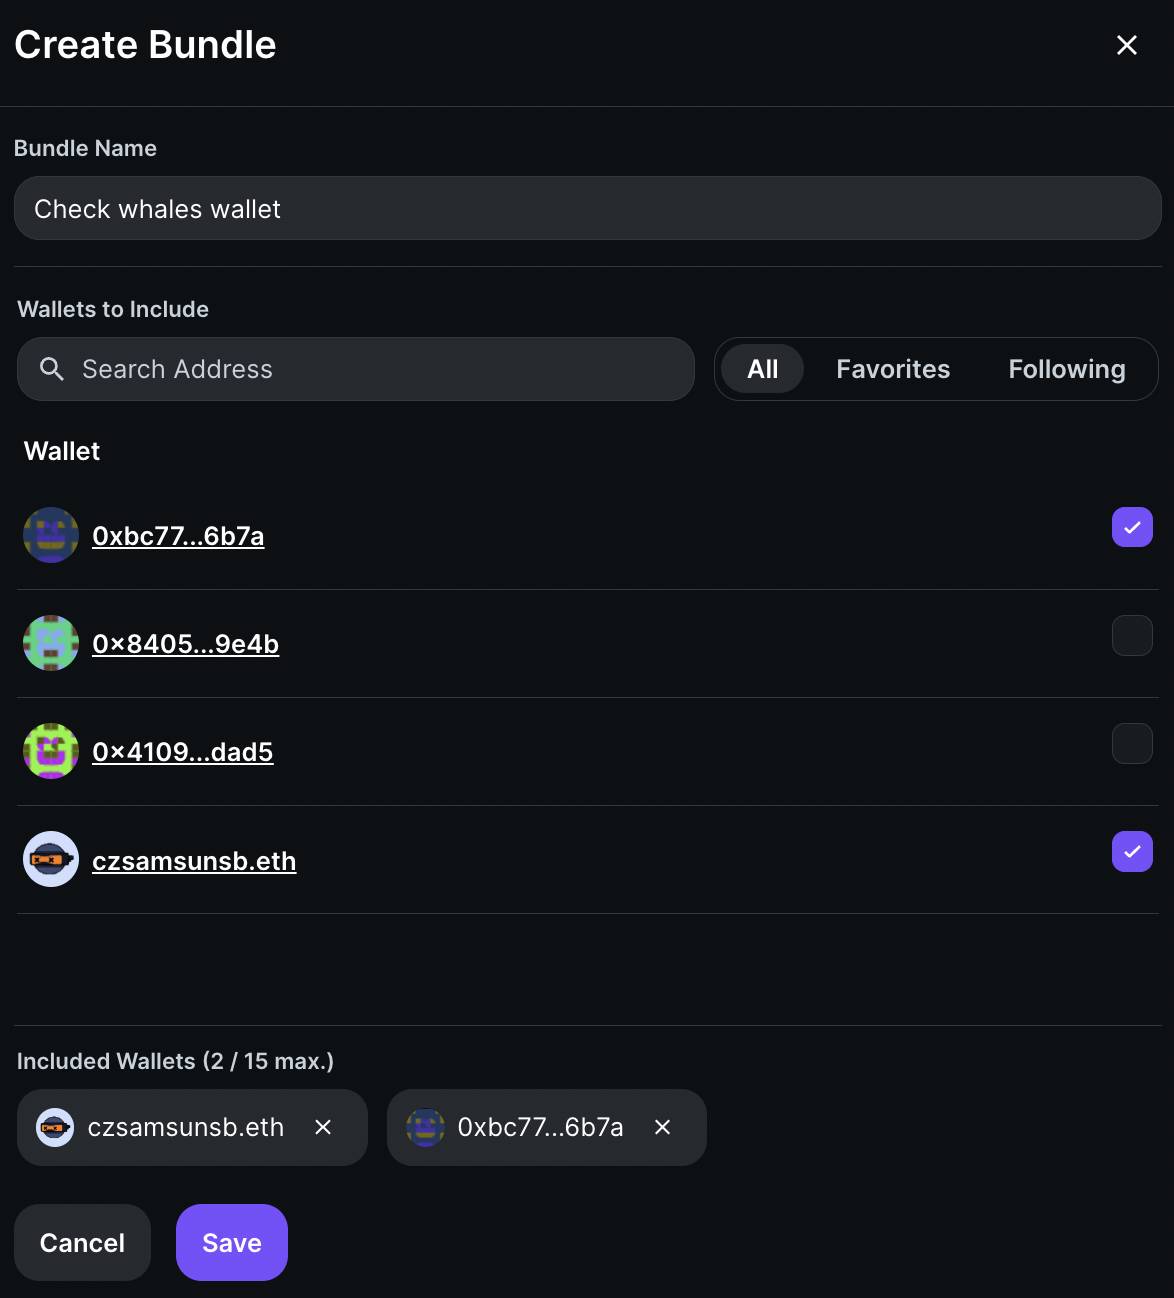Image resolution: width=1174 pixels, height=1298 pixels.
Task: Click the search magnifier icon
Action: tap(52, 369)
